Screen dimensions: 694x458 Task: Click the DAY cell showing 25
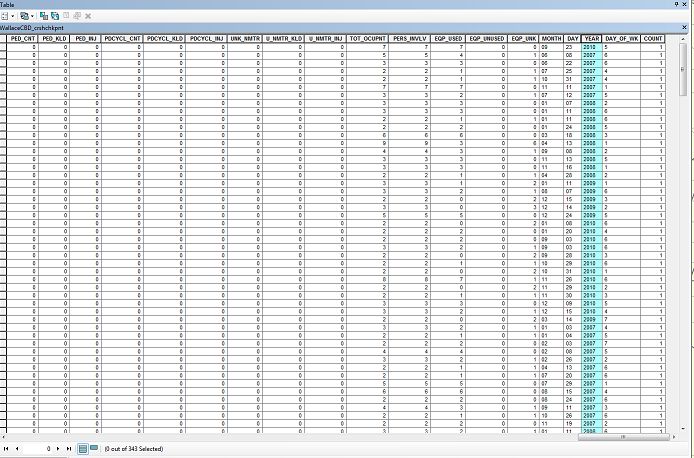pyautogui.click(x=572, y=71)
